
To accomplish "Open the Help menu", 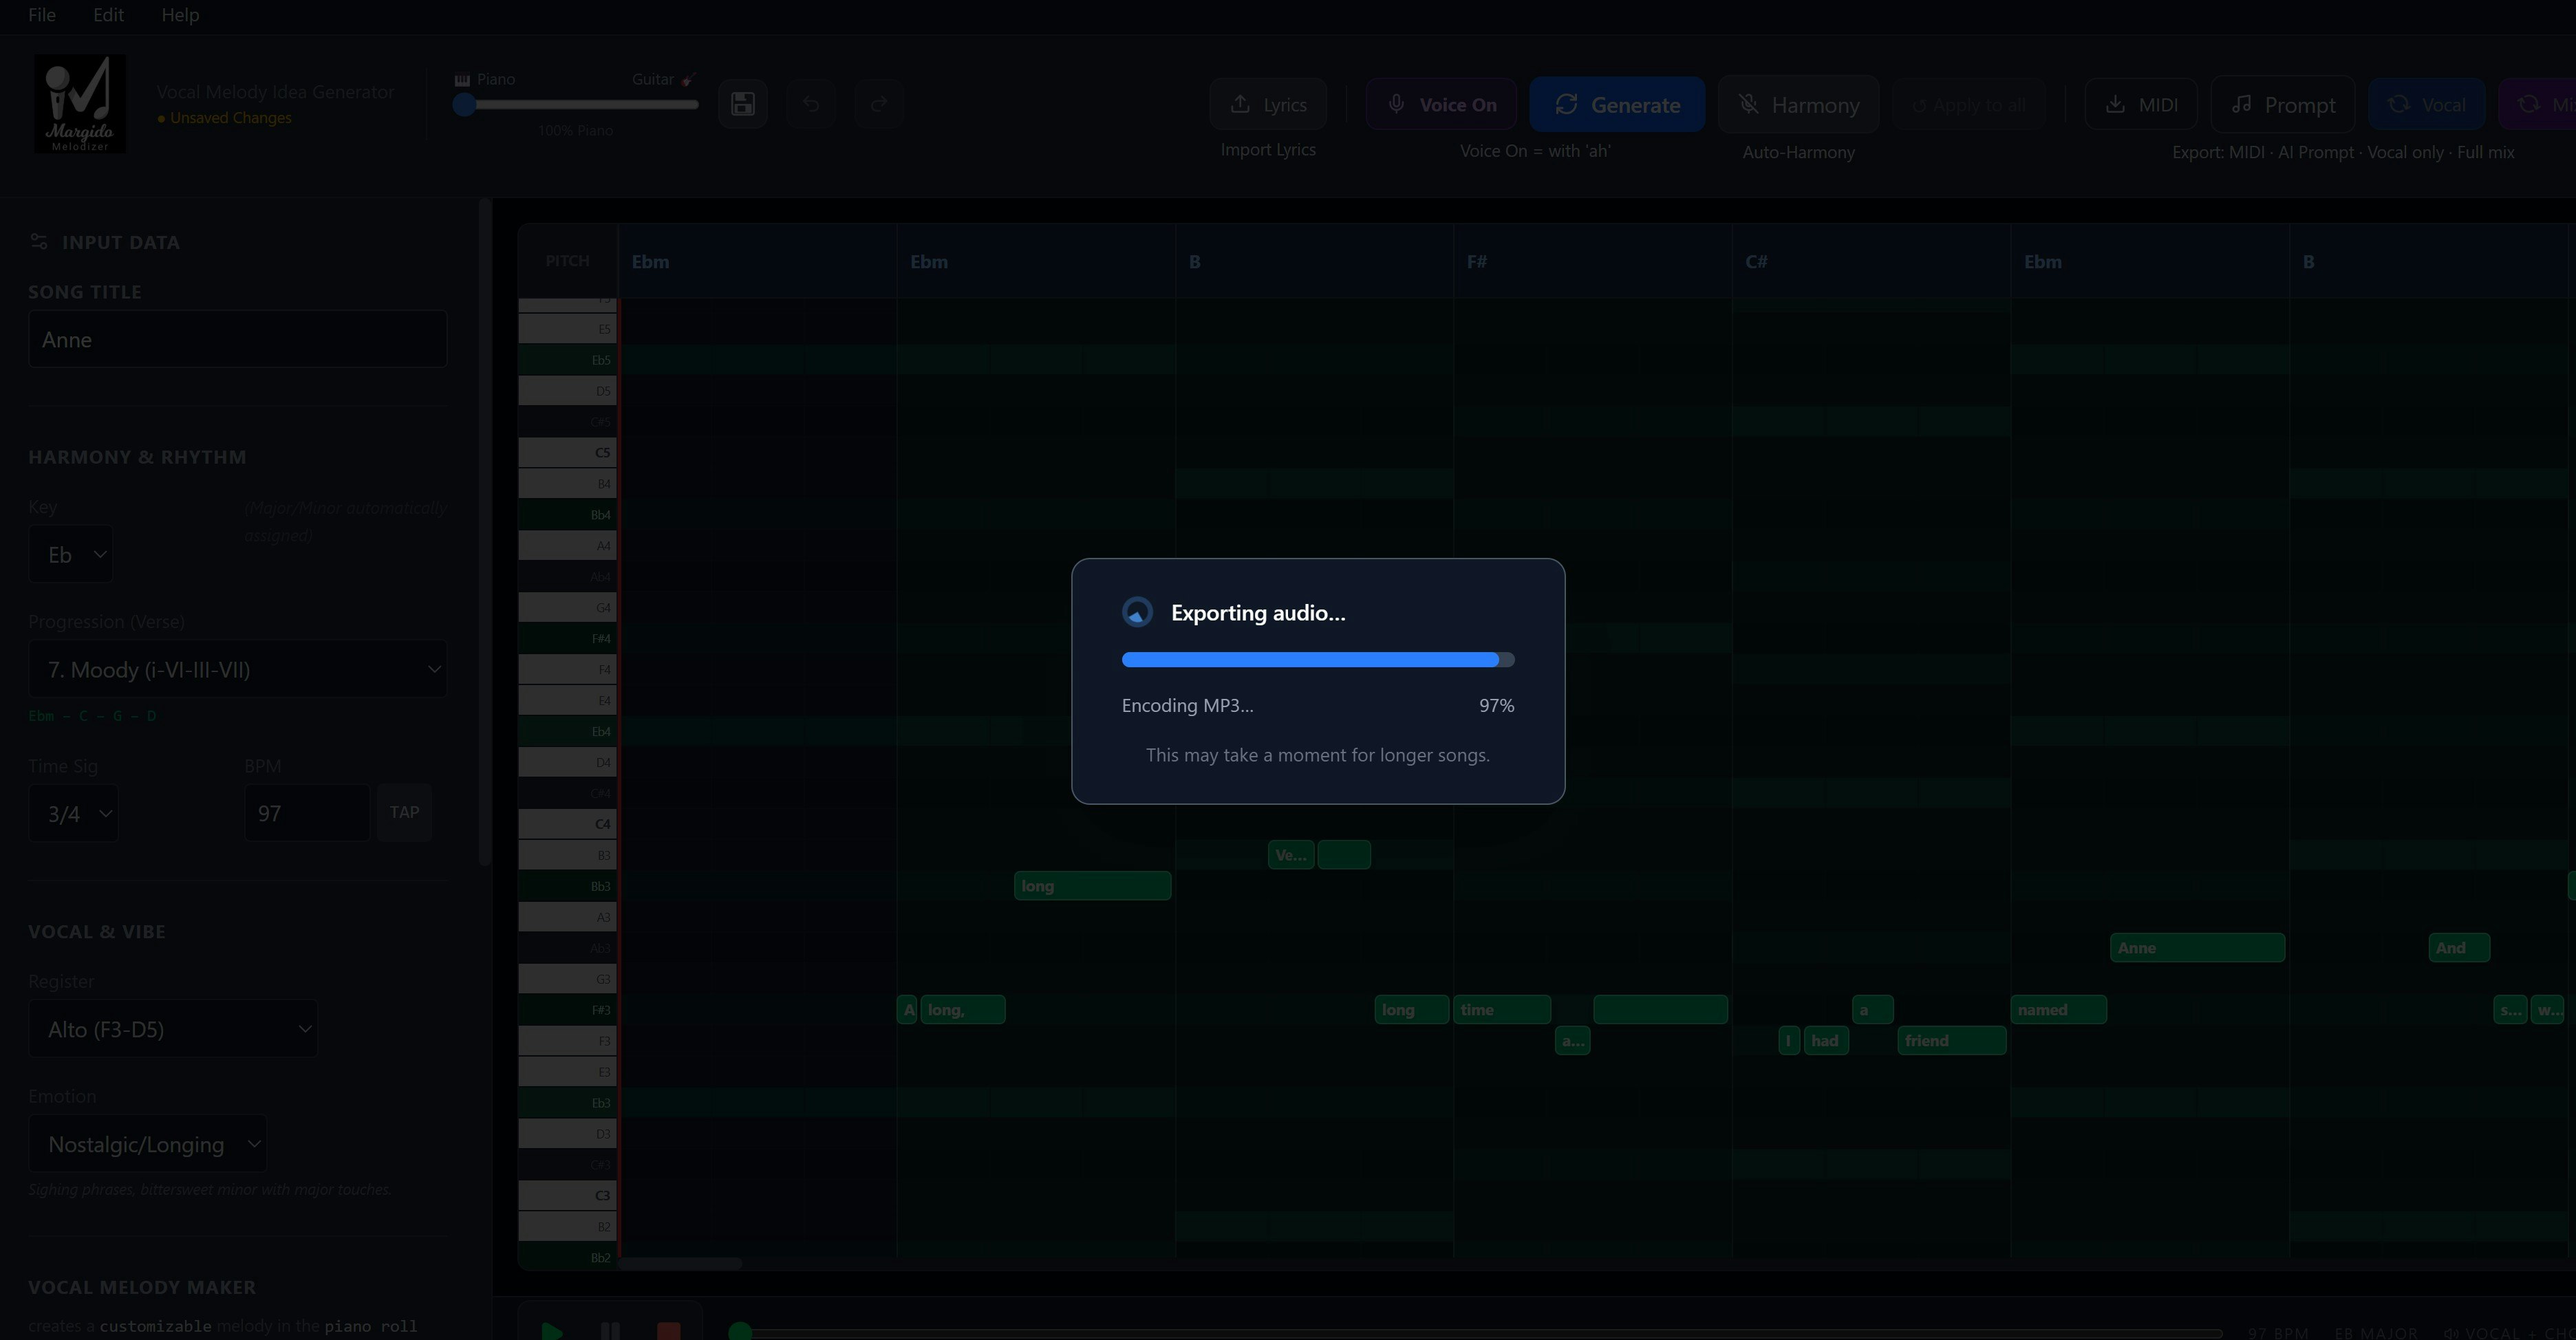I will [x=180, y=15].
